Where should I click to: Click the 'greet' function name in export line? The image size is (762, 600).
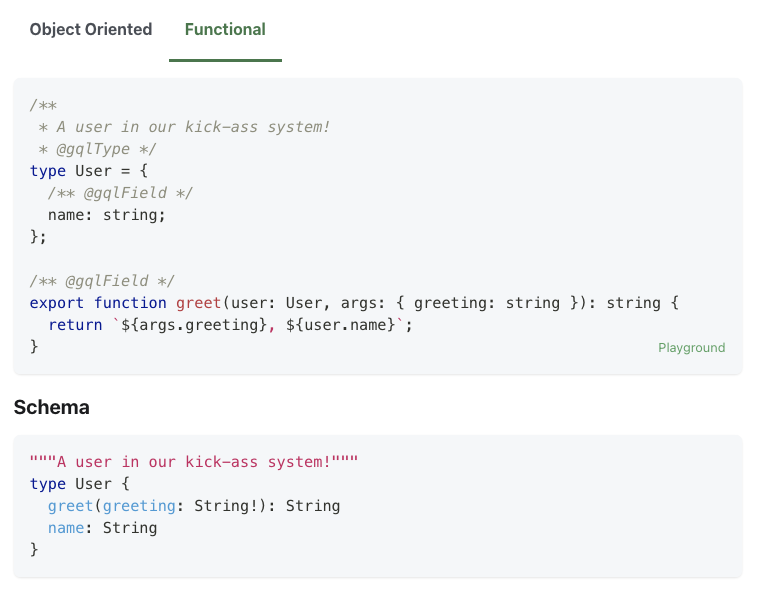(x=198, y=303)
